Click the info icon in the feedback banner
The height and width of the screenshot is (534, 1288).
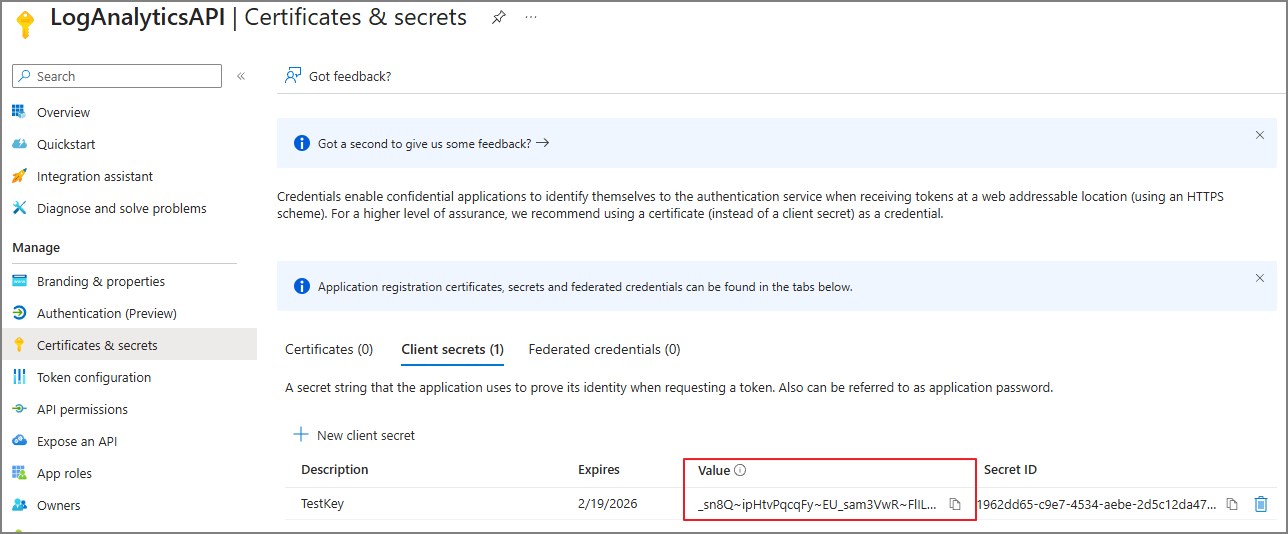301,143
